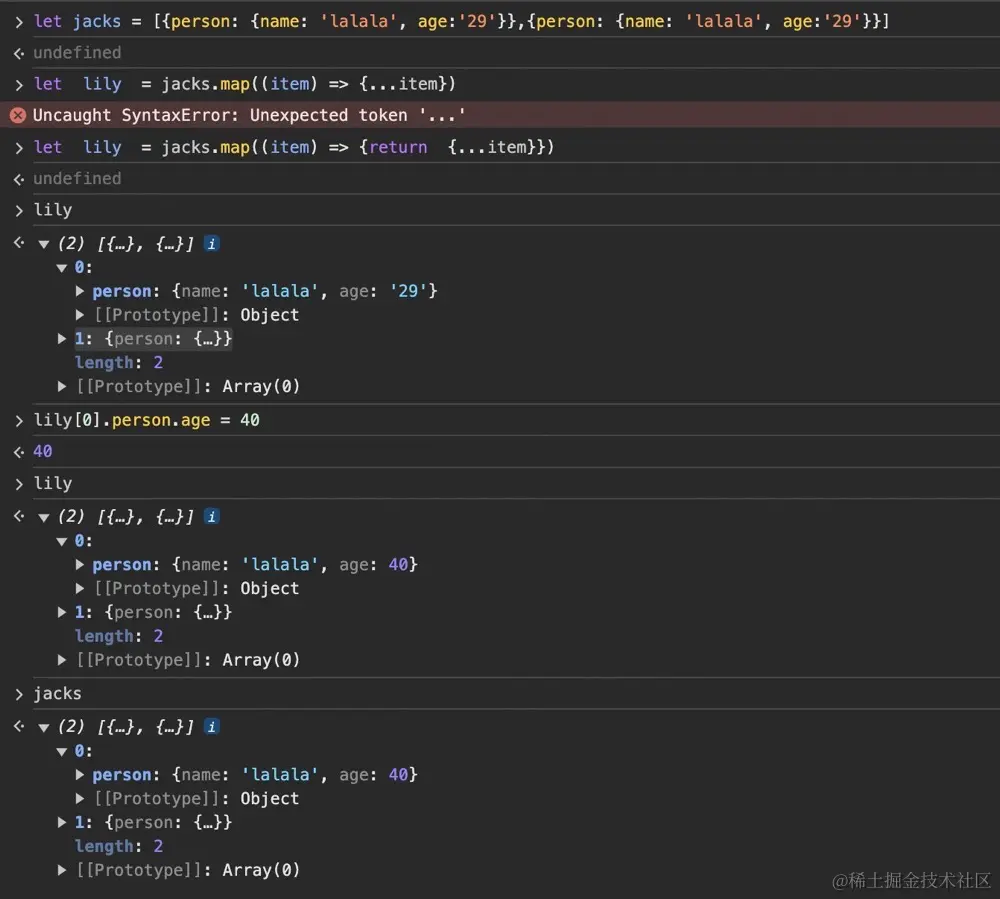Viewport: 1000px width, 899px height.
Task: Expand [[Prototype]]: Object in jacks output
Action: pos(80,799)
